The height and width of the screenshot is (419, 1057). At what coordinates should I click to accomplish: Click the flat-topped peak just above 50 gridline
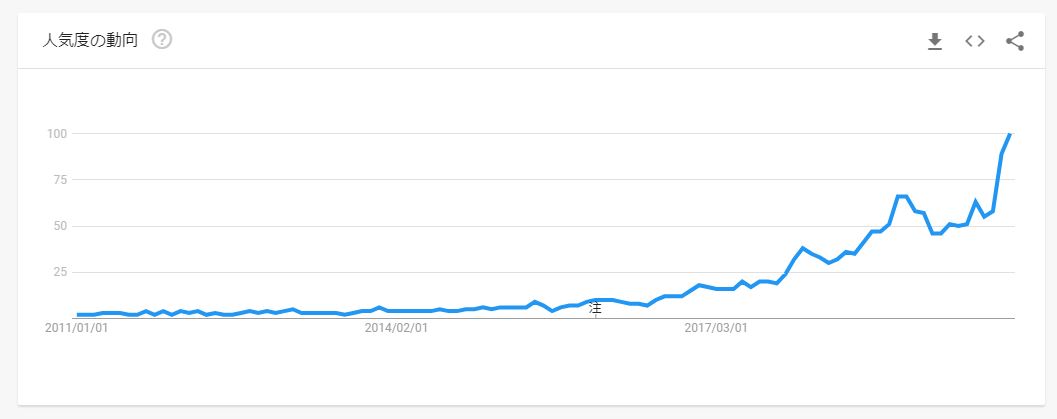902,196
